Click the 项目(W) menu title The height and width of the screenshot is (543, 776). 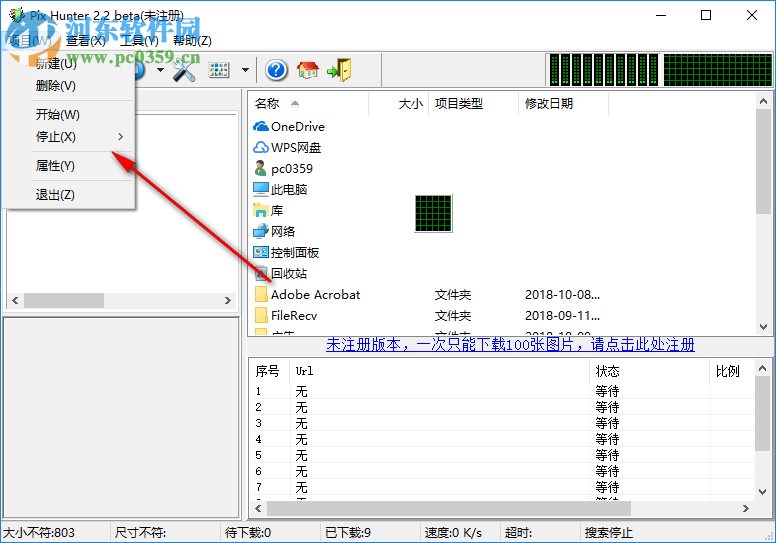click(31, 41)
